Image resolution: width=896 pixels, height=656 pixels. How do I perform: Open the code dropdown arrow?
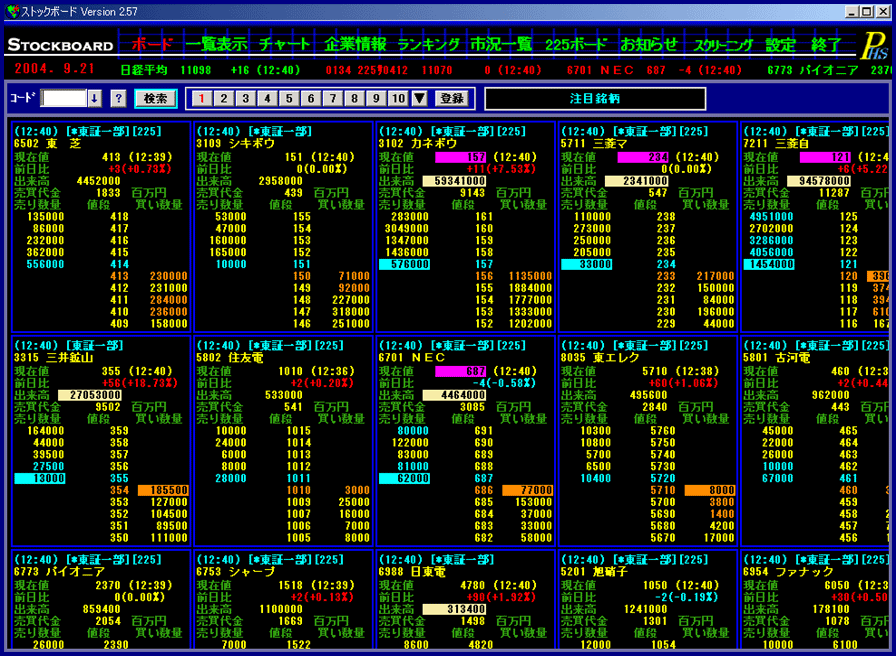(x=95, y=98)
